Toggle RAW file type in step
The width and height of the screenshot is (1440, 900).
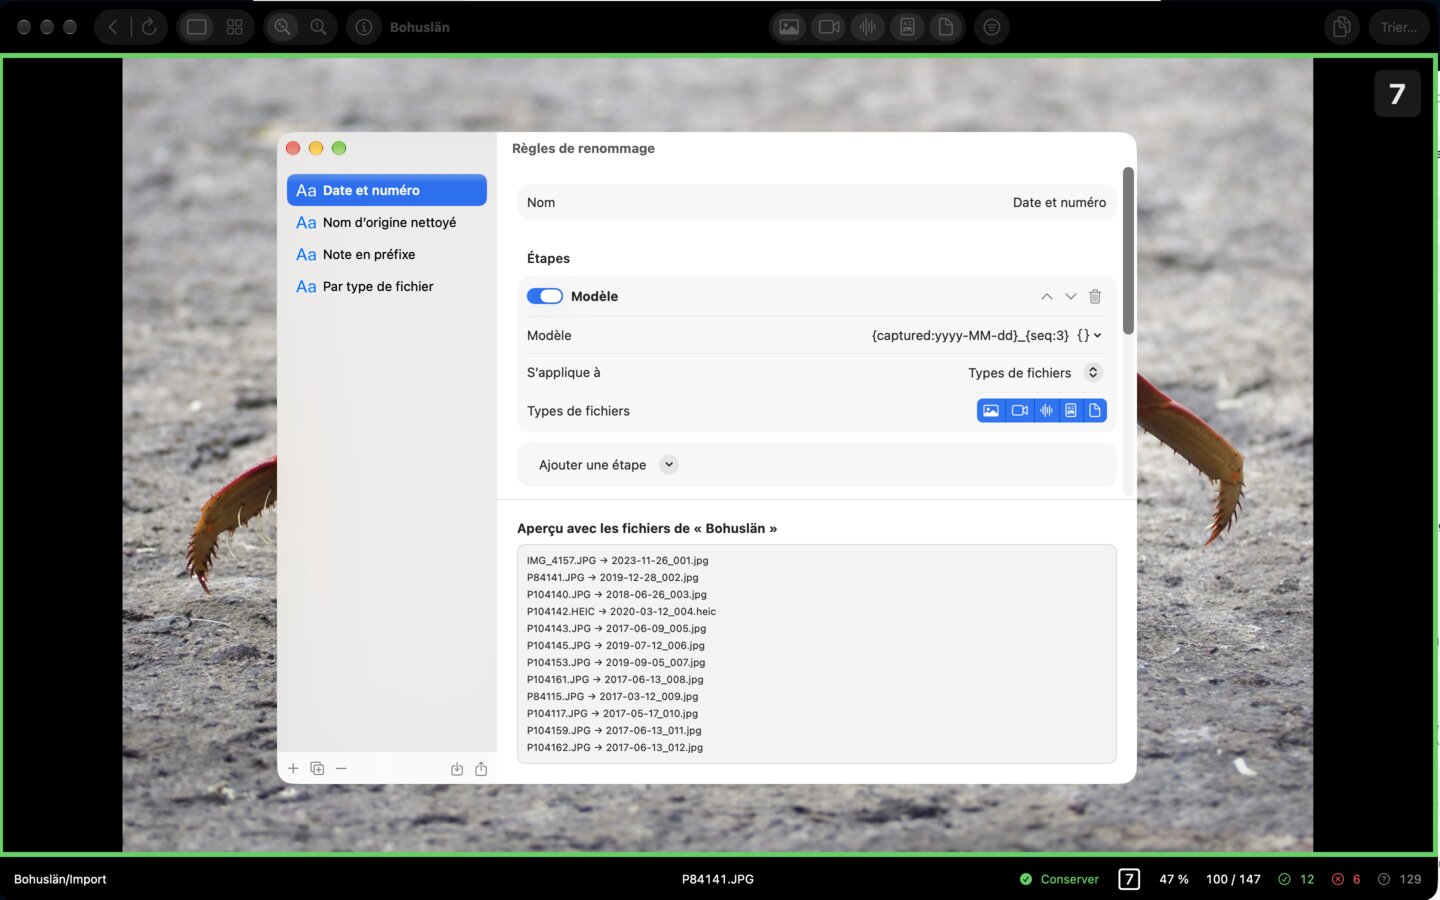tap(1071, 410)
